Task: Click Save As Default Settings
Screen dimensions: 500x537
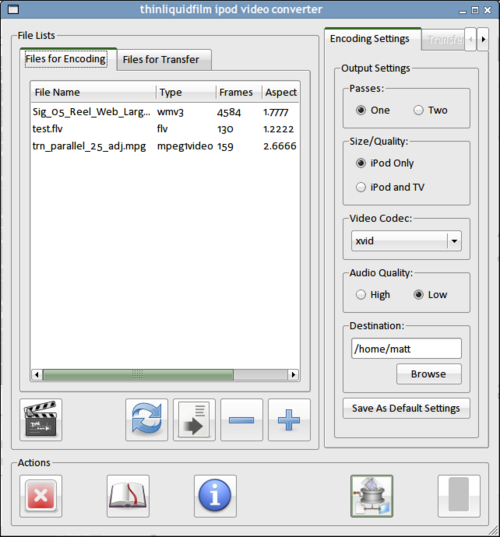Action: coord(406,408)
